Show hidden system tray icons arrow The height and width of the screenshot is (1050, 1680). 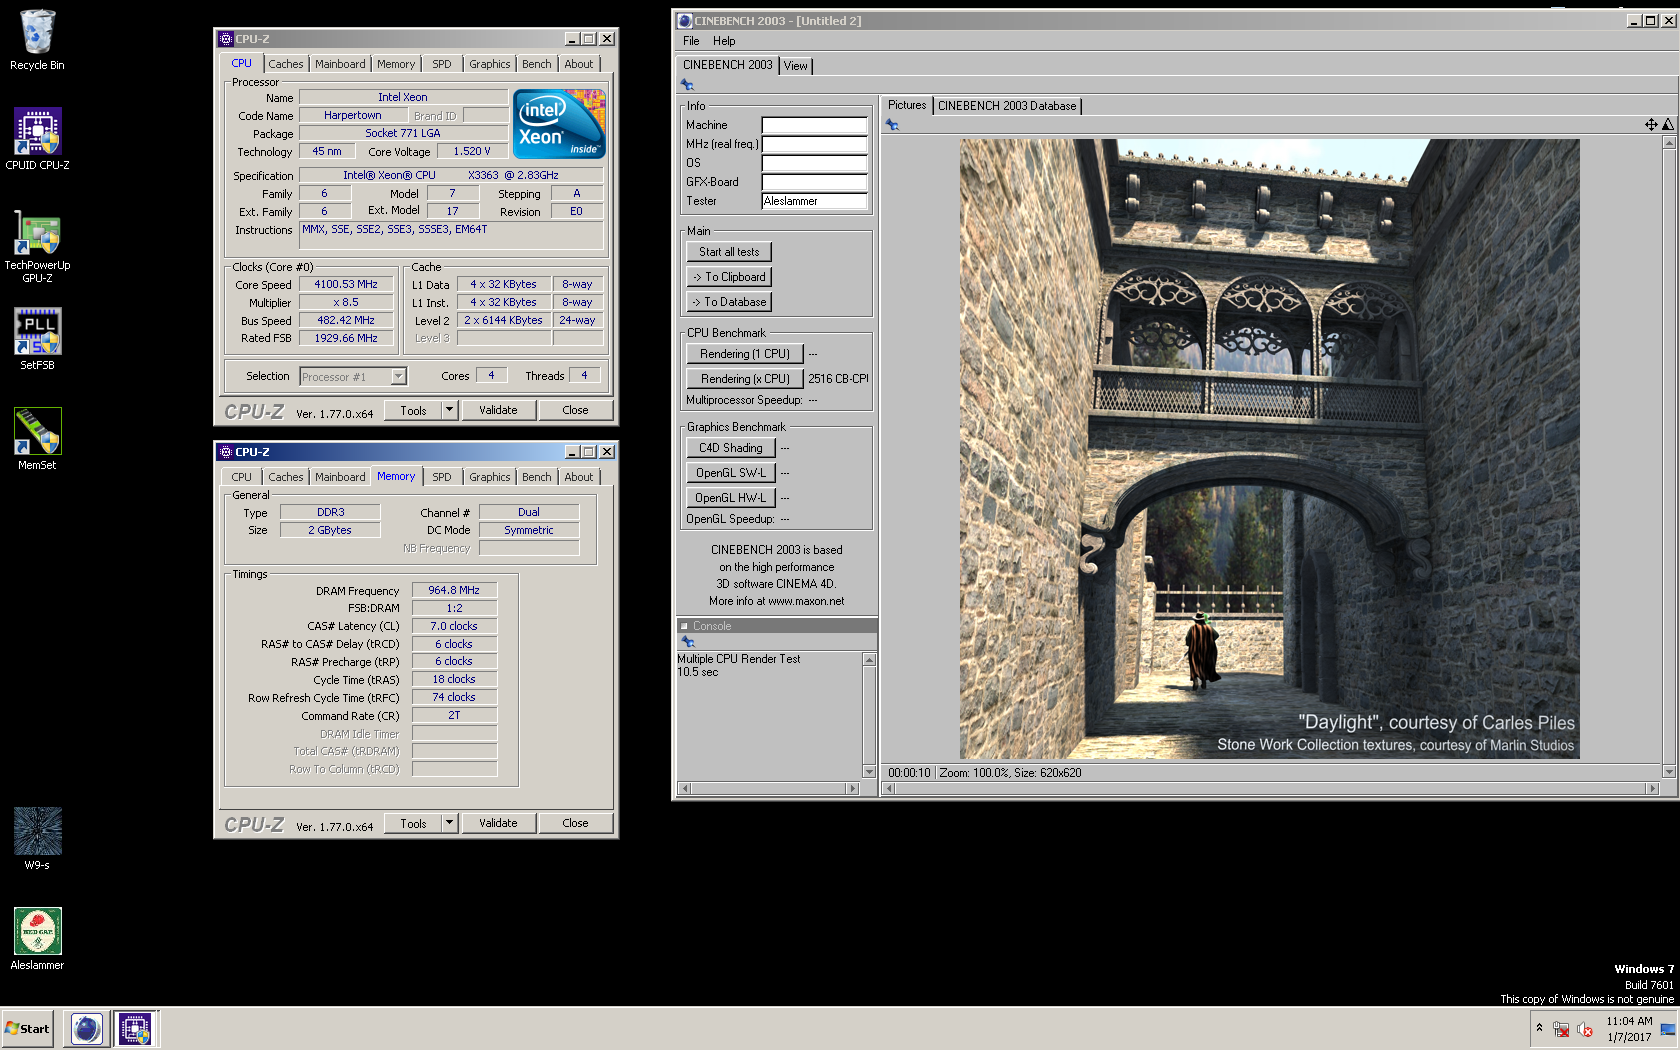click(x=1539, y=1028)
